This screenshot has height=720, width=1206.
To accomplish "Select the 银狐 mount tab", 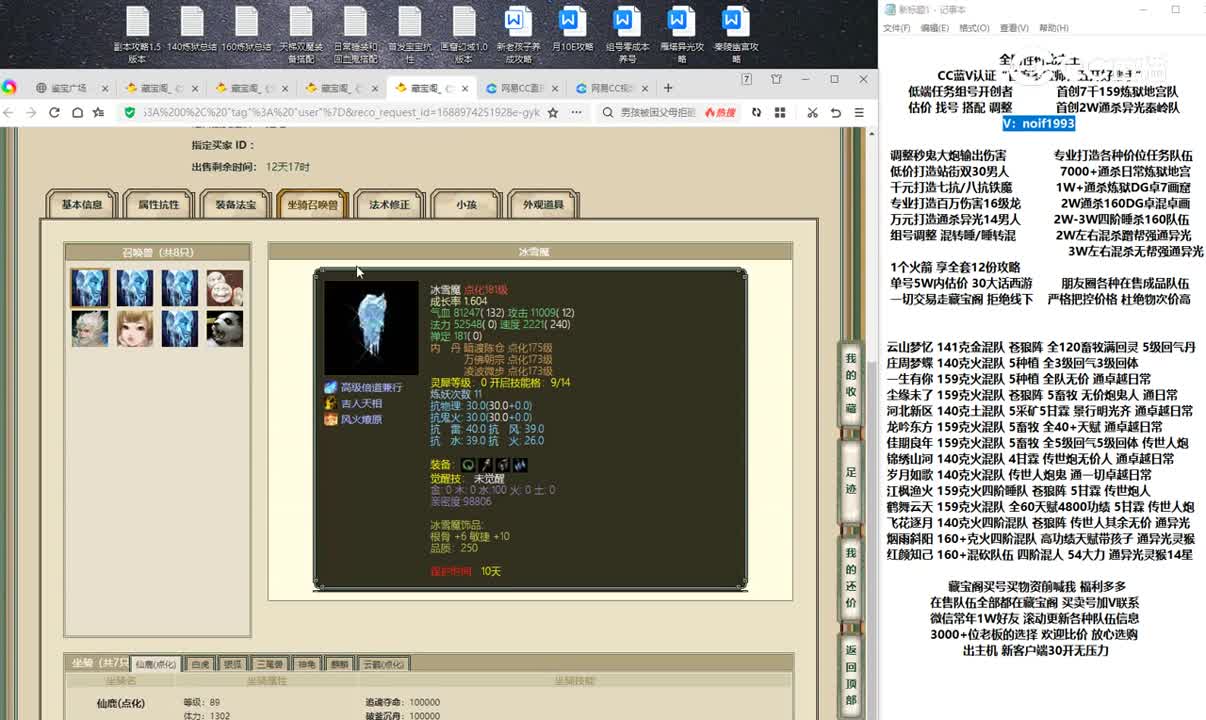I will tap(232, 664).
